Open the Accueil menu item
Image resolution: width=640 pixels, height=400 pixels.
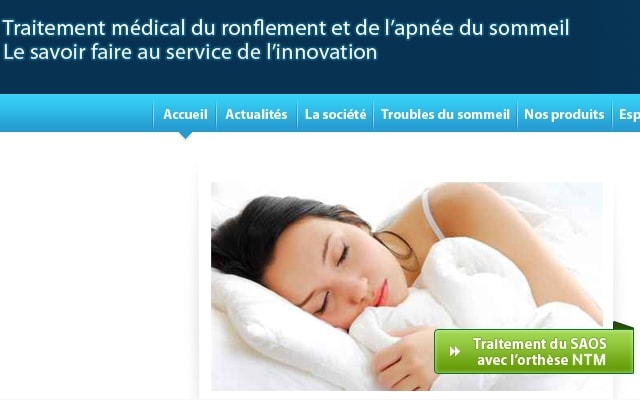click(x=185, y=114)
